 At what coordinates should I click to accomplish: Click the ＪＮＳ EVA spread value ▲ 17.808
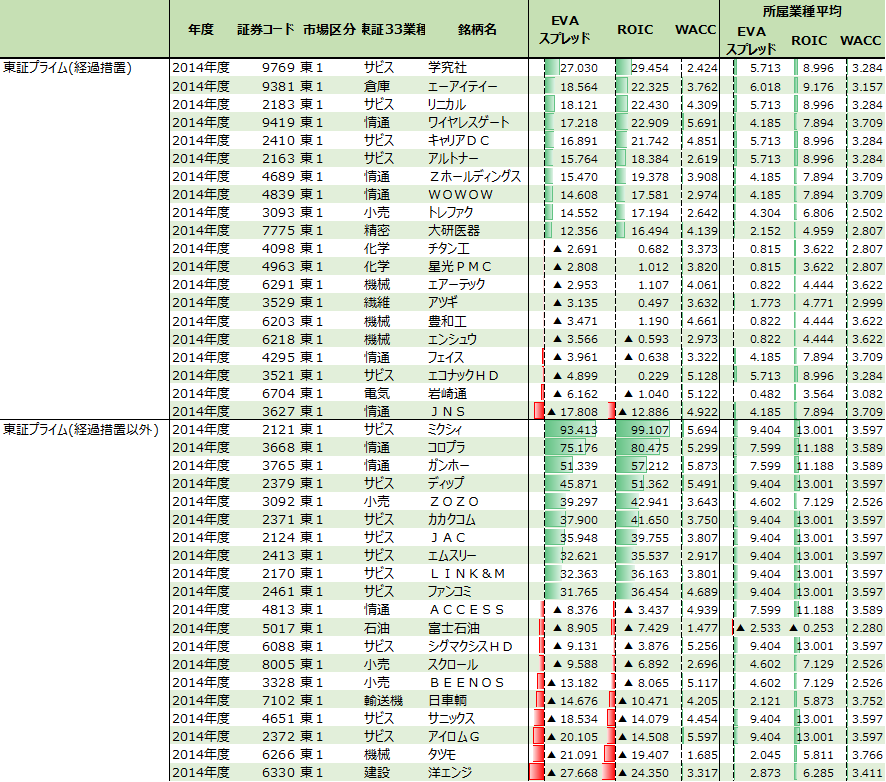573,411
